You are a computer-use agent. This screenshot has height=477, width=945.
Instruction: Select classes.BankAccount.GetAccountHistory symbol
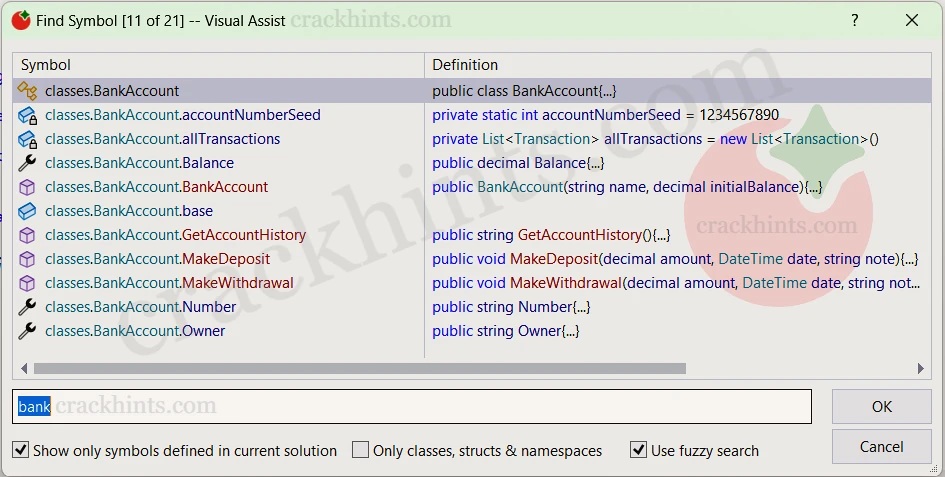coord(175,235)
